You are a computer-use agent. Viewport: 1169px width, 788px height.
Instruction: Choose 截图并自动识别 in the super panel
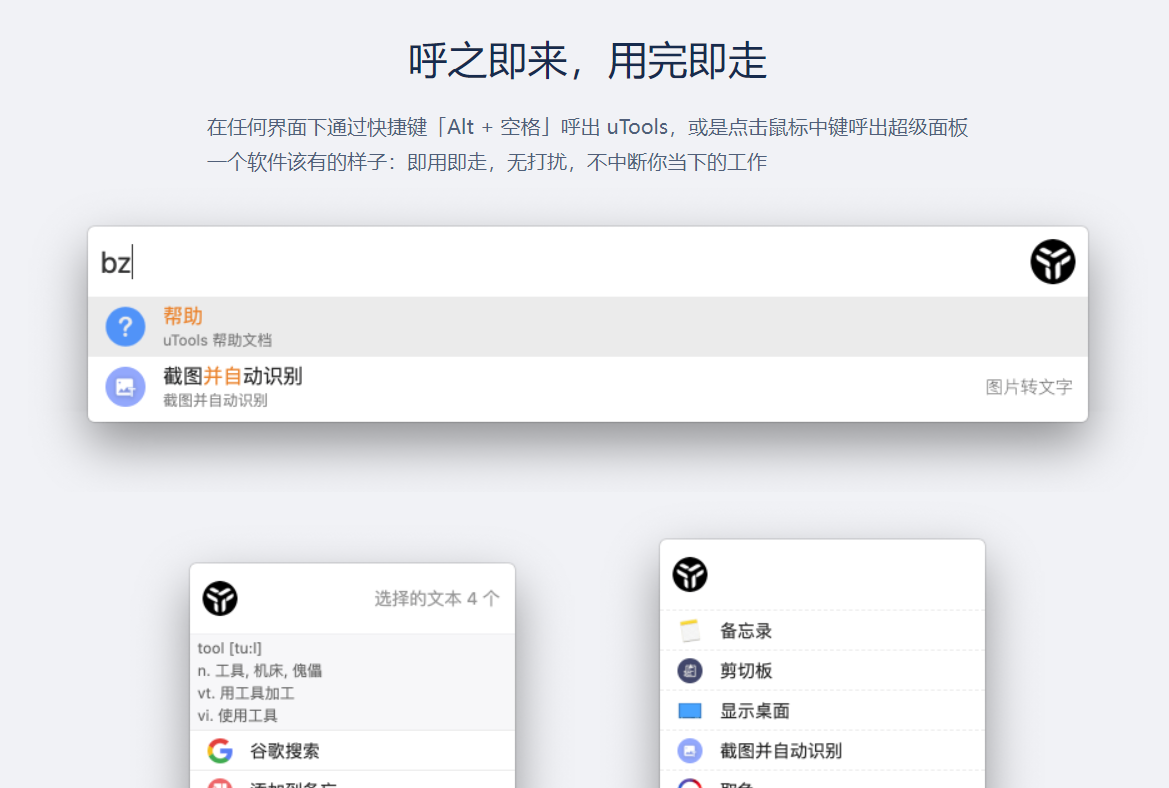tap(822, 751)
